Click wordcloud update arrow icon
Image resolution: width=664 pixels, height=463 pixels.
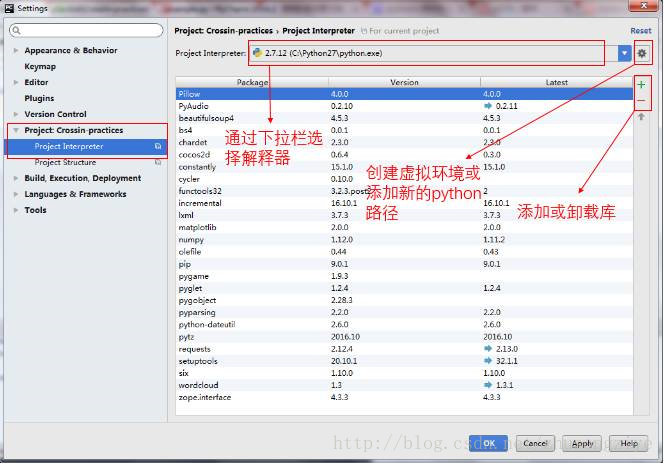(x=488, y=385)
